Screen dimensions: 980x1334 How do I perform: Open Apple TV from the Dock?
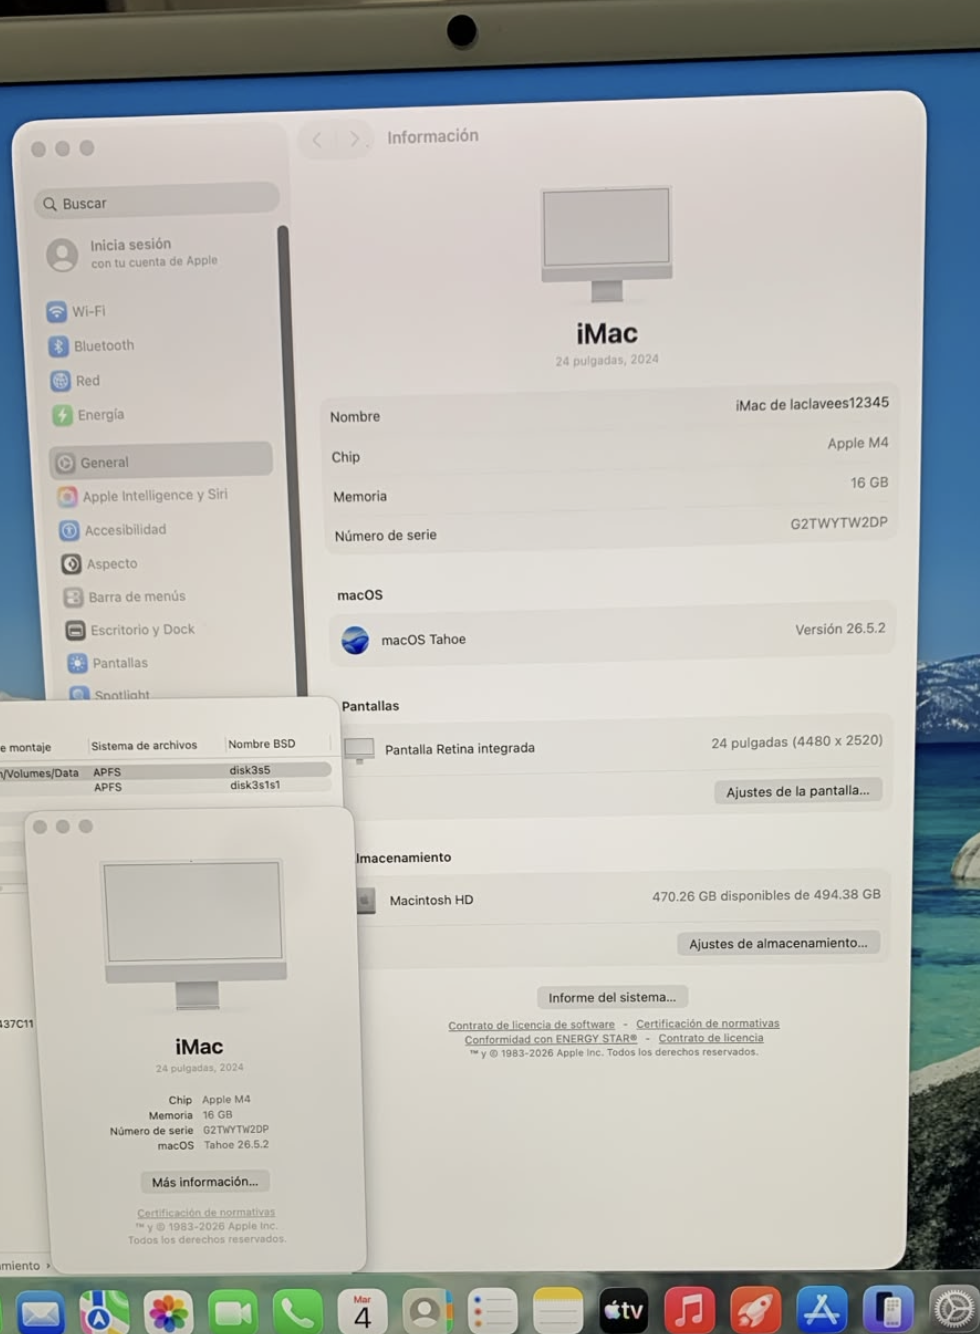coord(623,1310)
